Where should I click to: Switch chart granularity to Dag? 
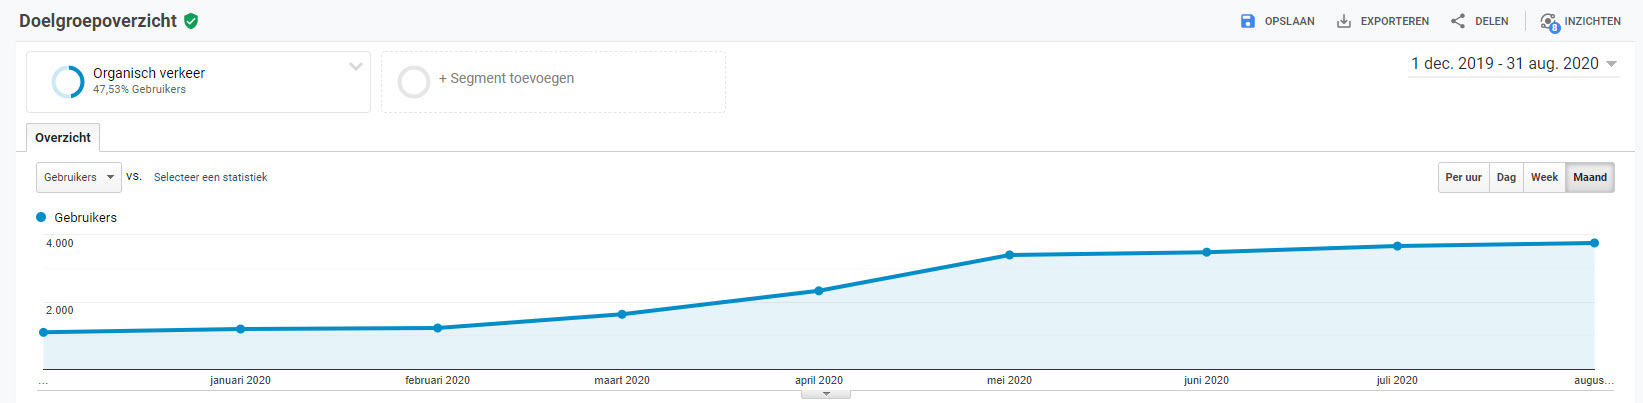coord(1506,177)
